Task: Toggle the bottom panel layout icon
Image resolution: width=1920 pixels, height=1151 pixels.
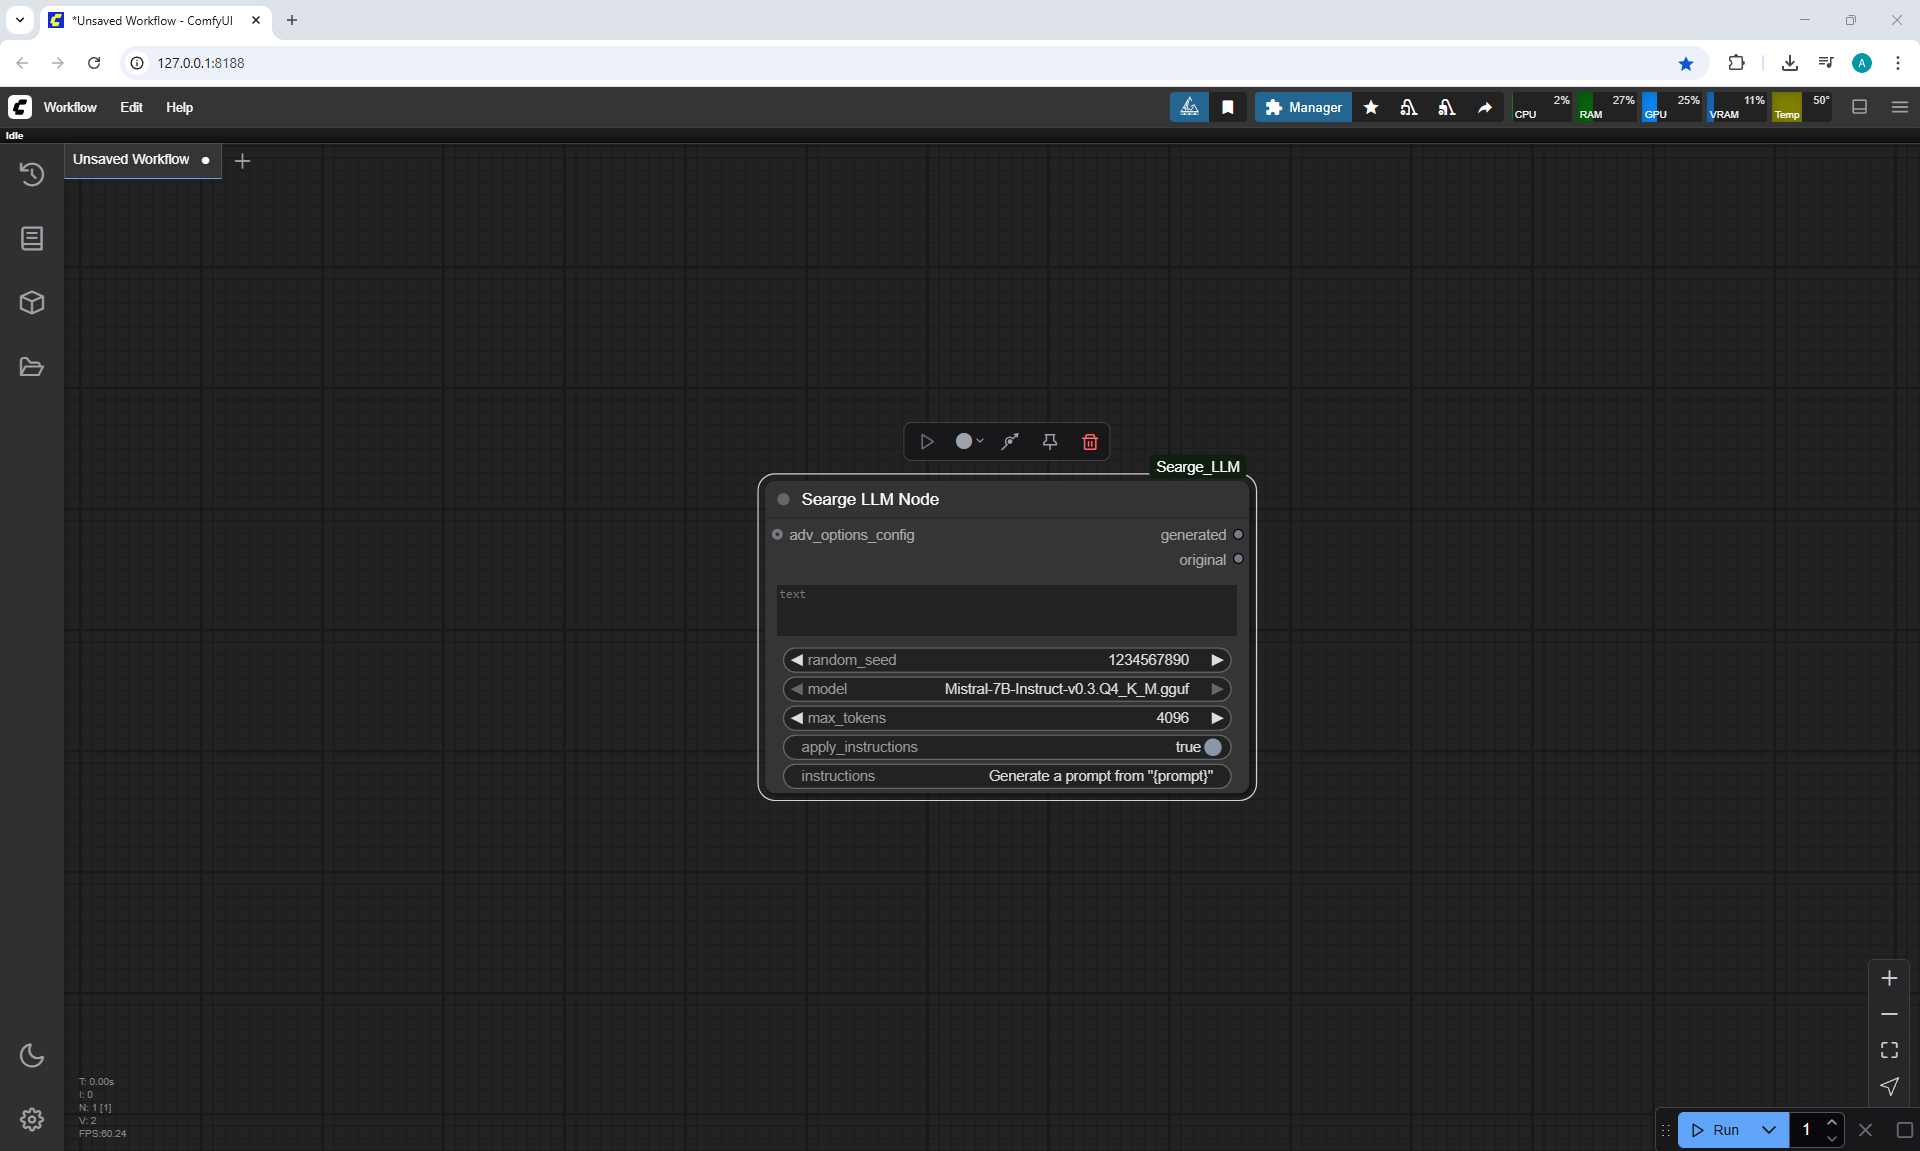Action: click(x=1860, y=107)
